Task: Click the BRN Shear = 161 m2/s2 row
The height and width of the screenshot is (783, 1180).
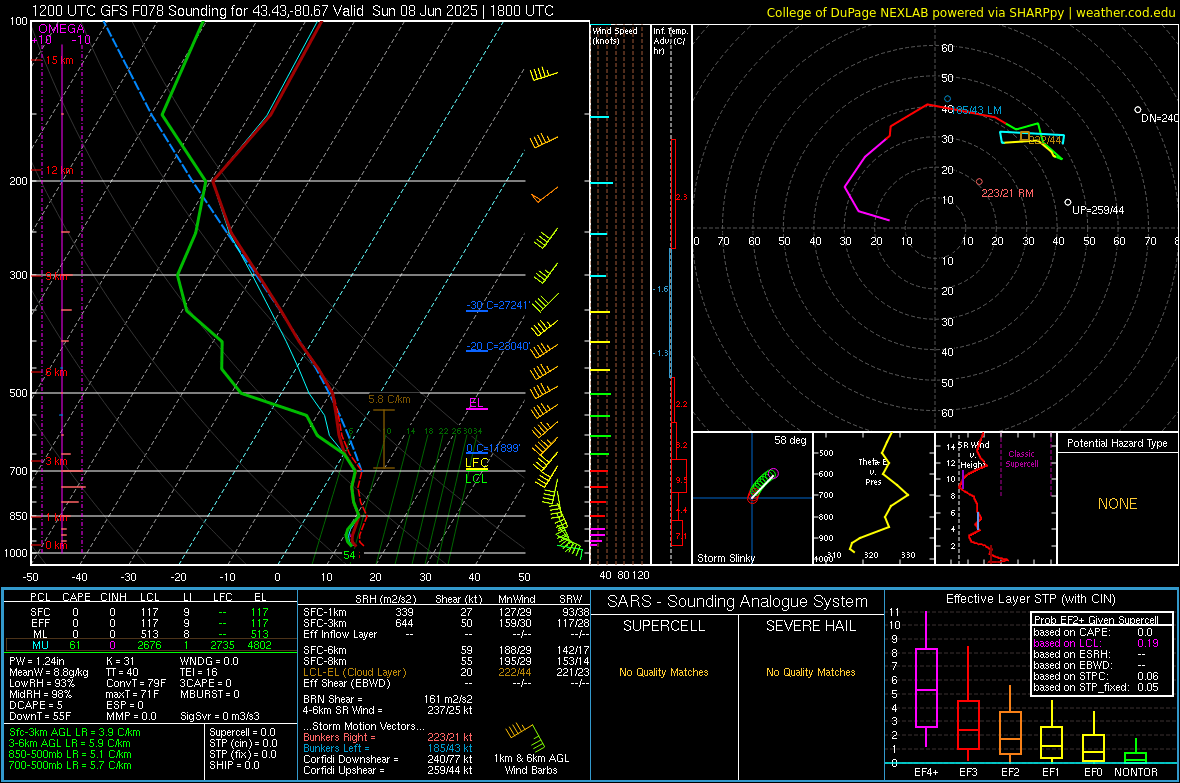Action: point(388,699)
